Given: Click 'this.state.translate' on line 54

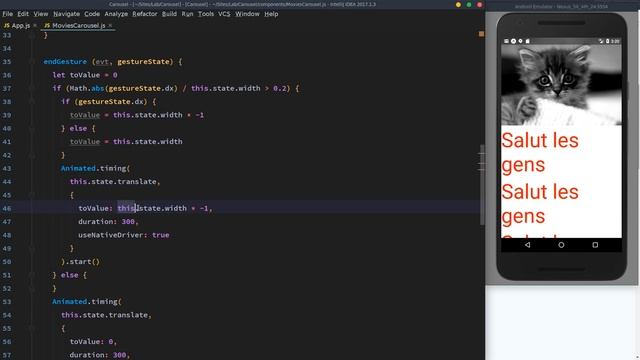Looking at the screenshot, I should 104,315.
